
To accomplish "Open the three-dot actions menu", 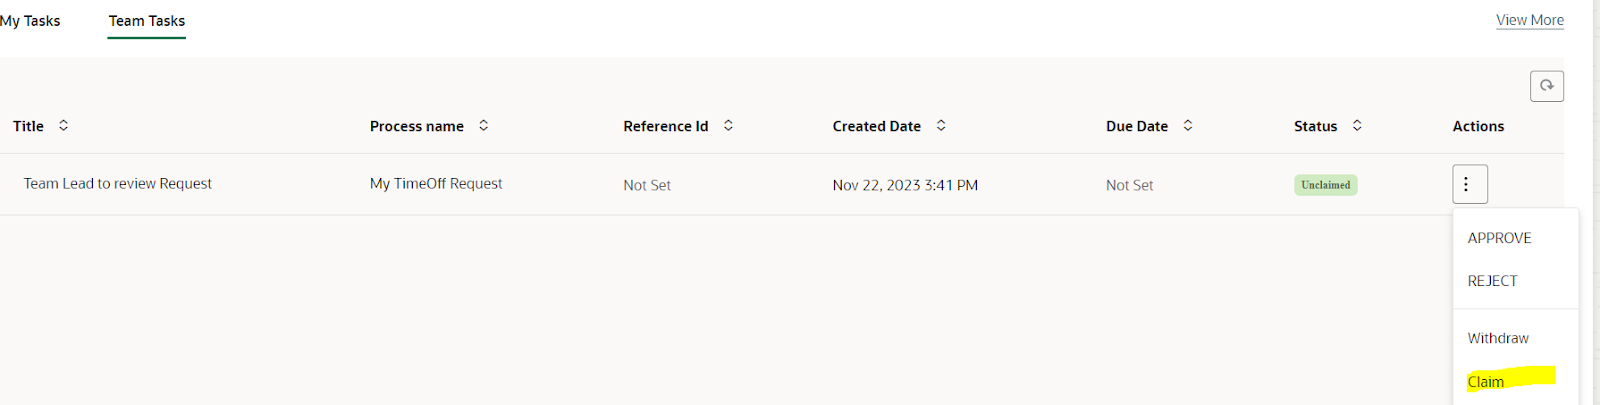I will tap(1470, 184).
